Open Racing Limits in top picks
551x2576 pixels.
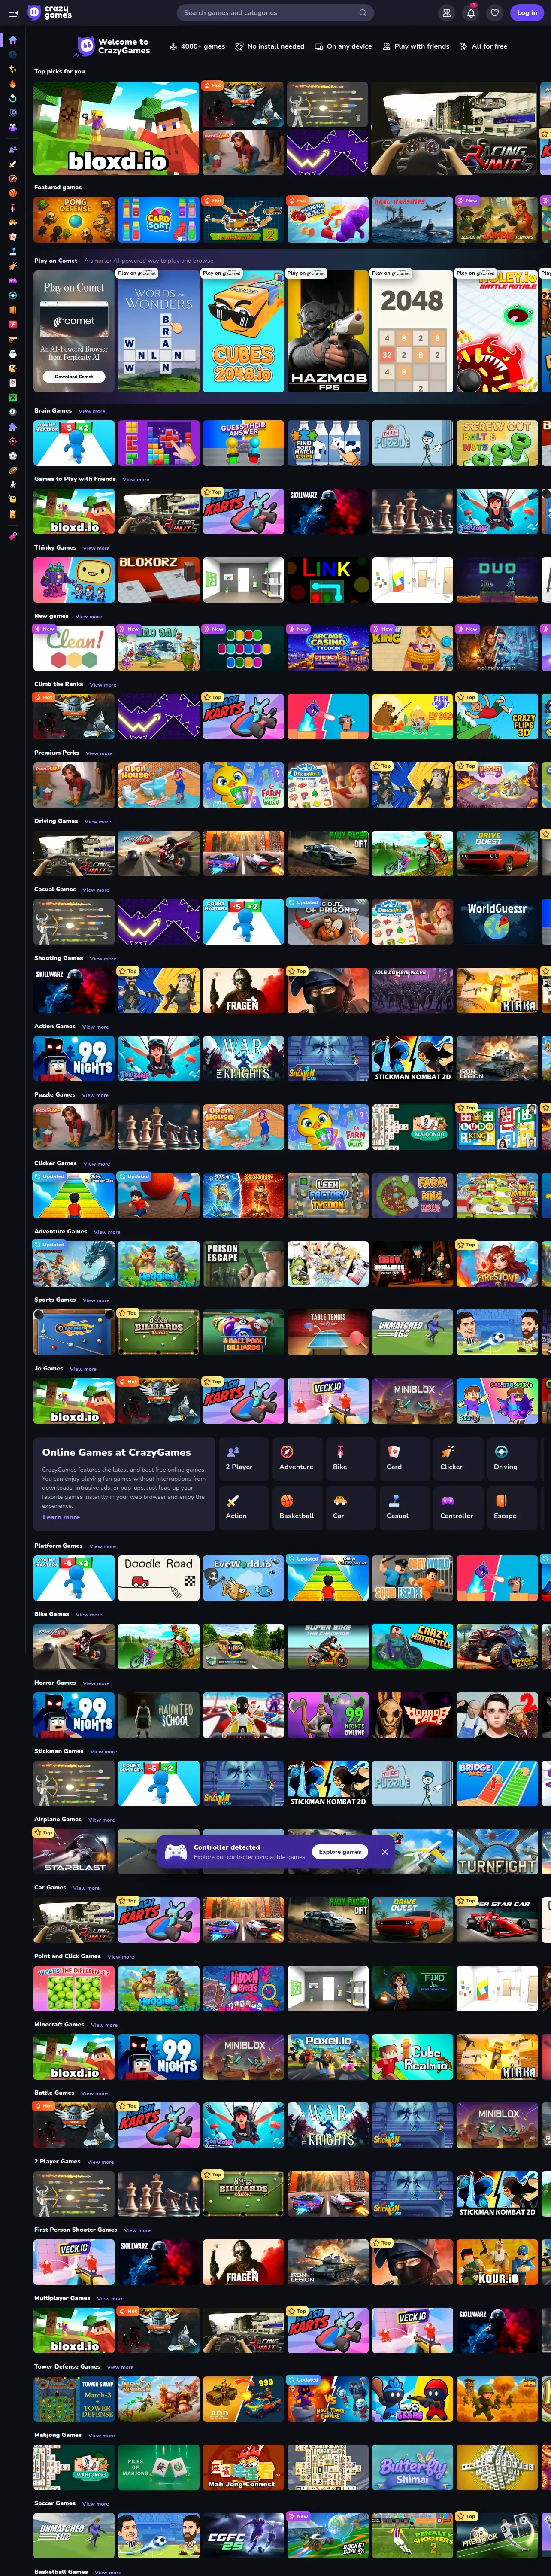coord(454,128)
